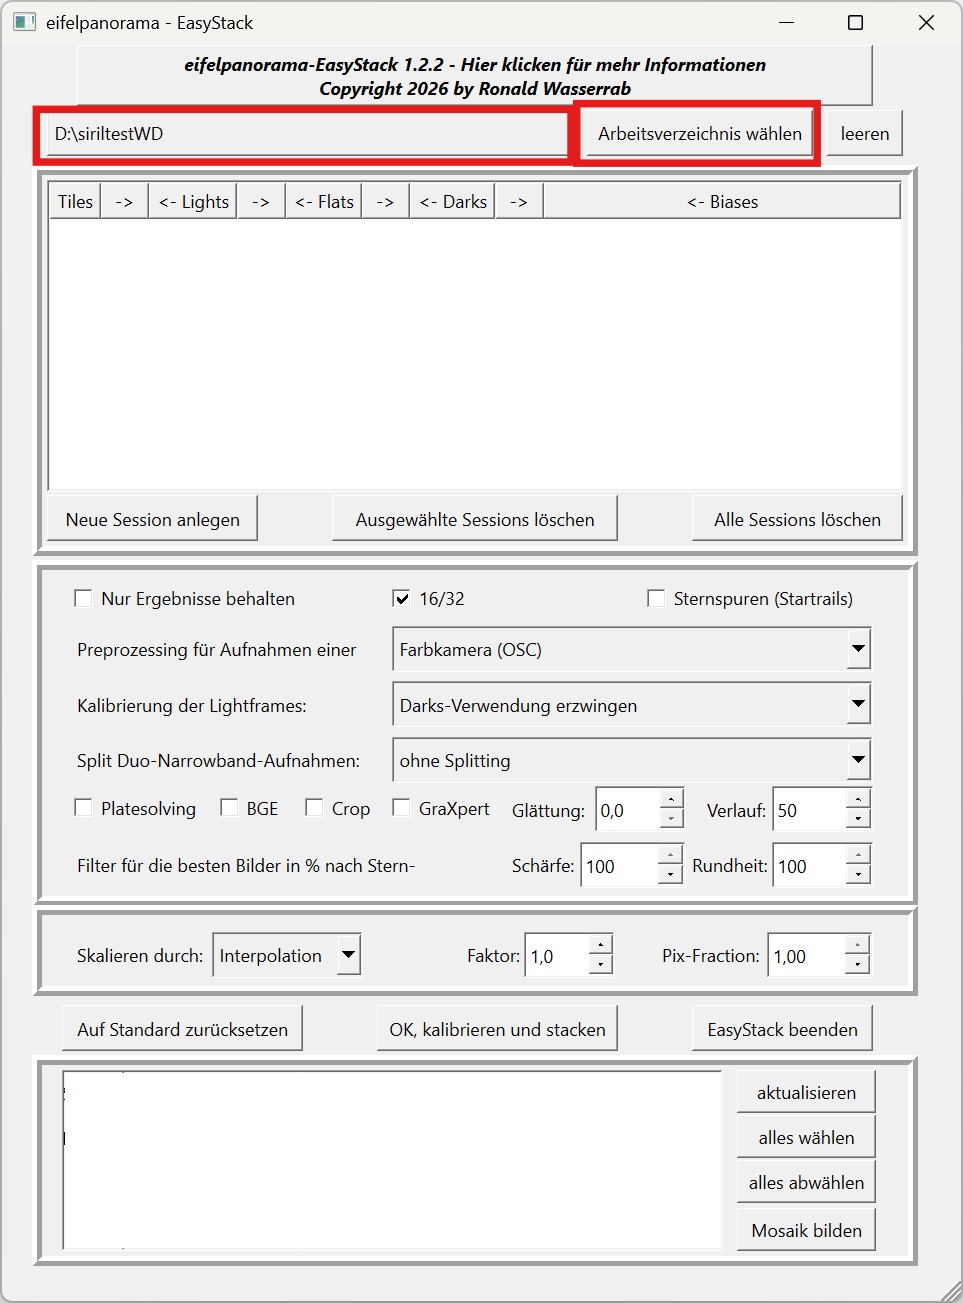Expand the Interpolation scaling dropdown

[348, 955]
